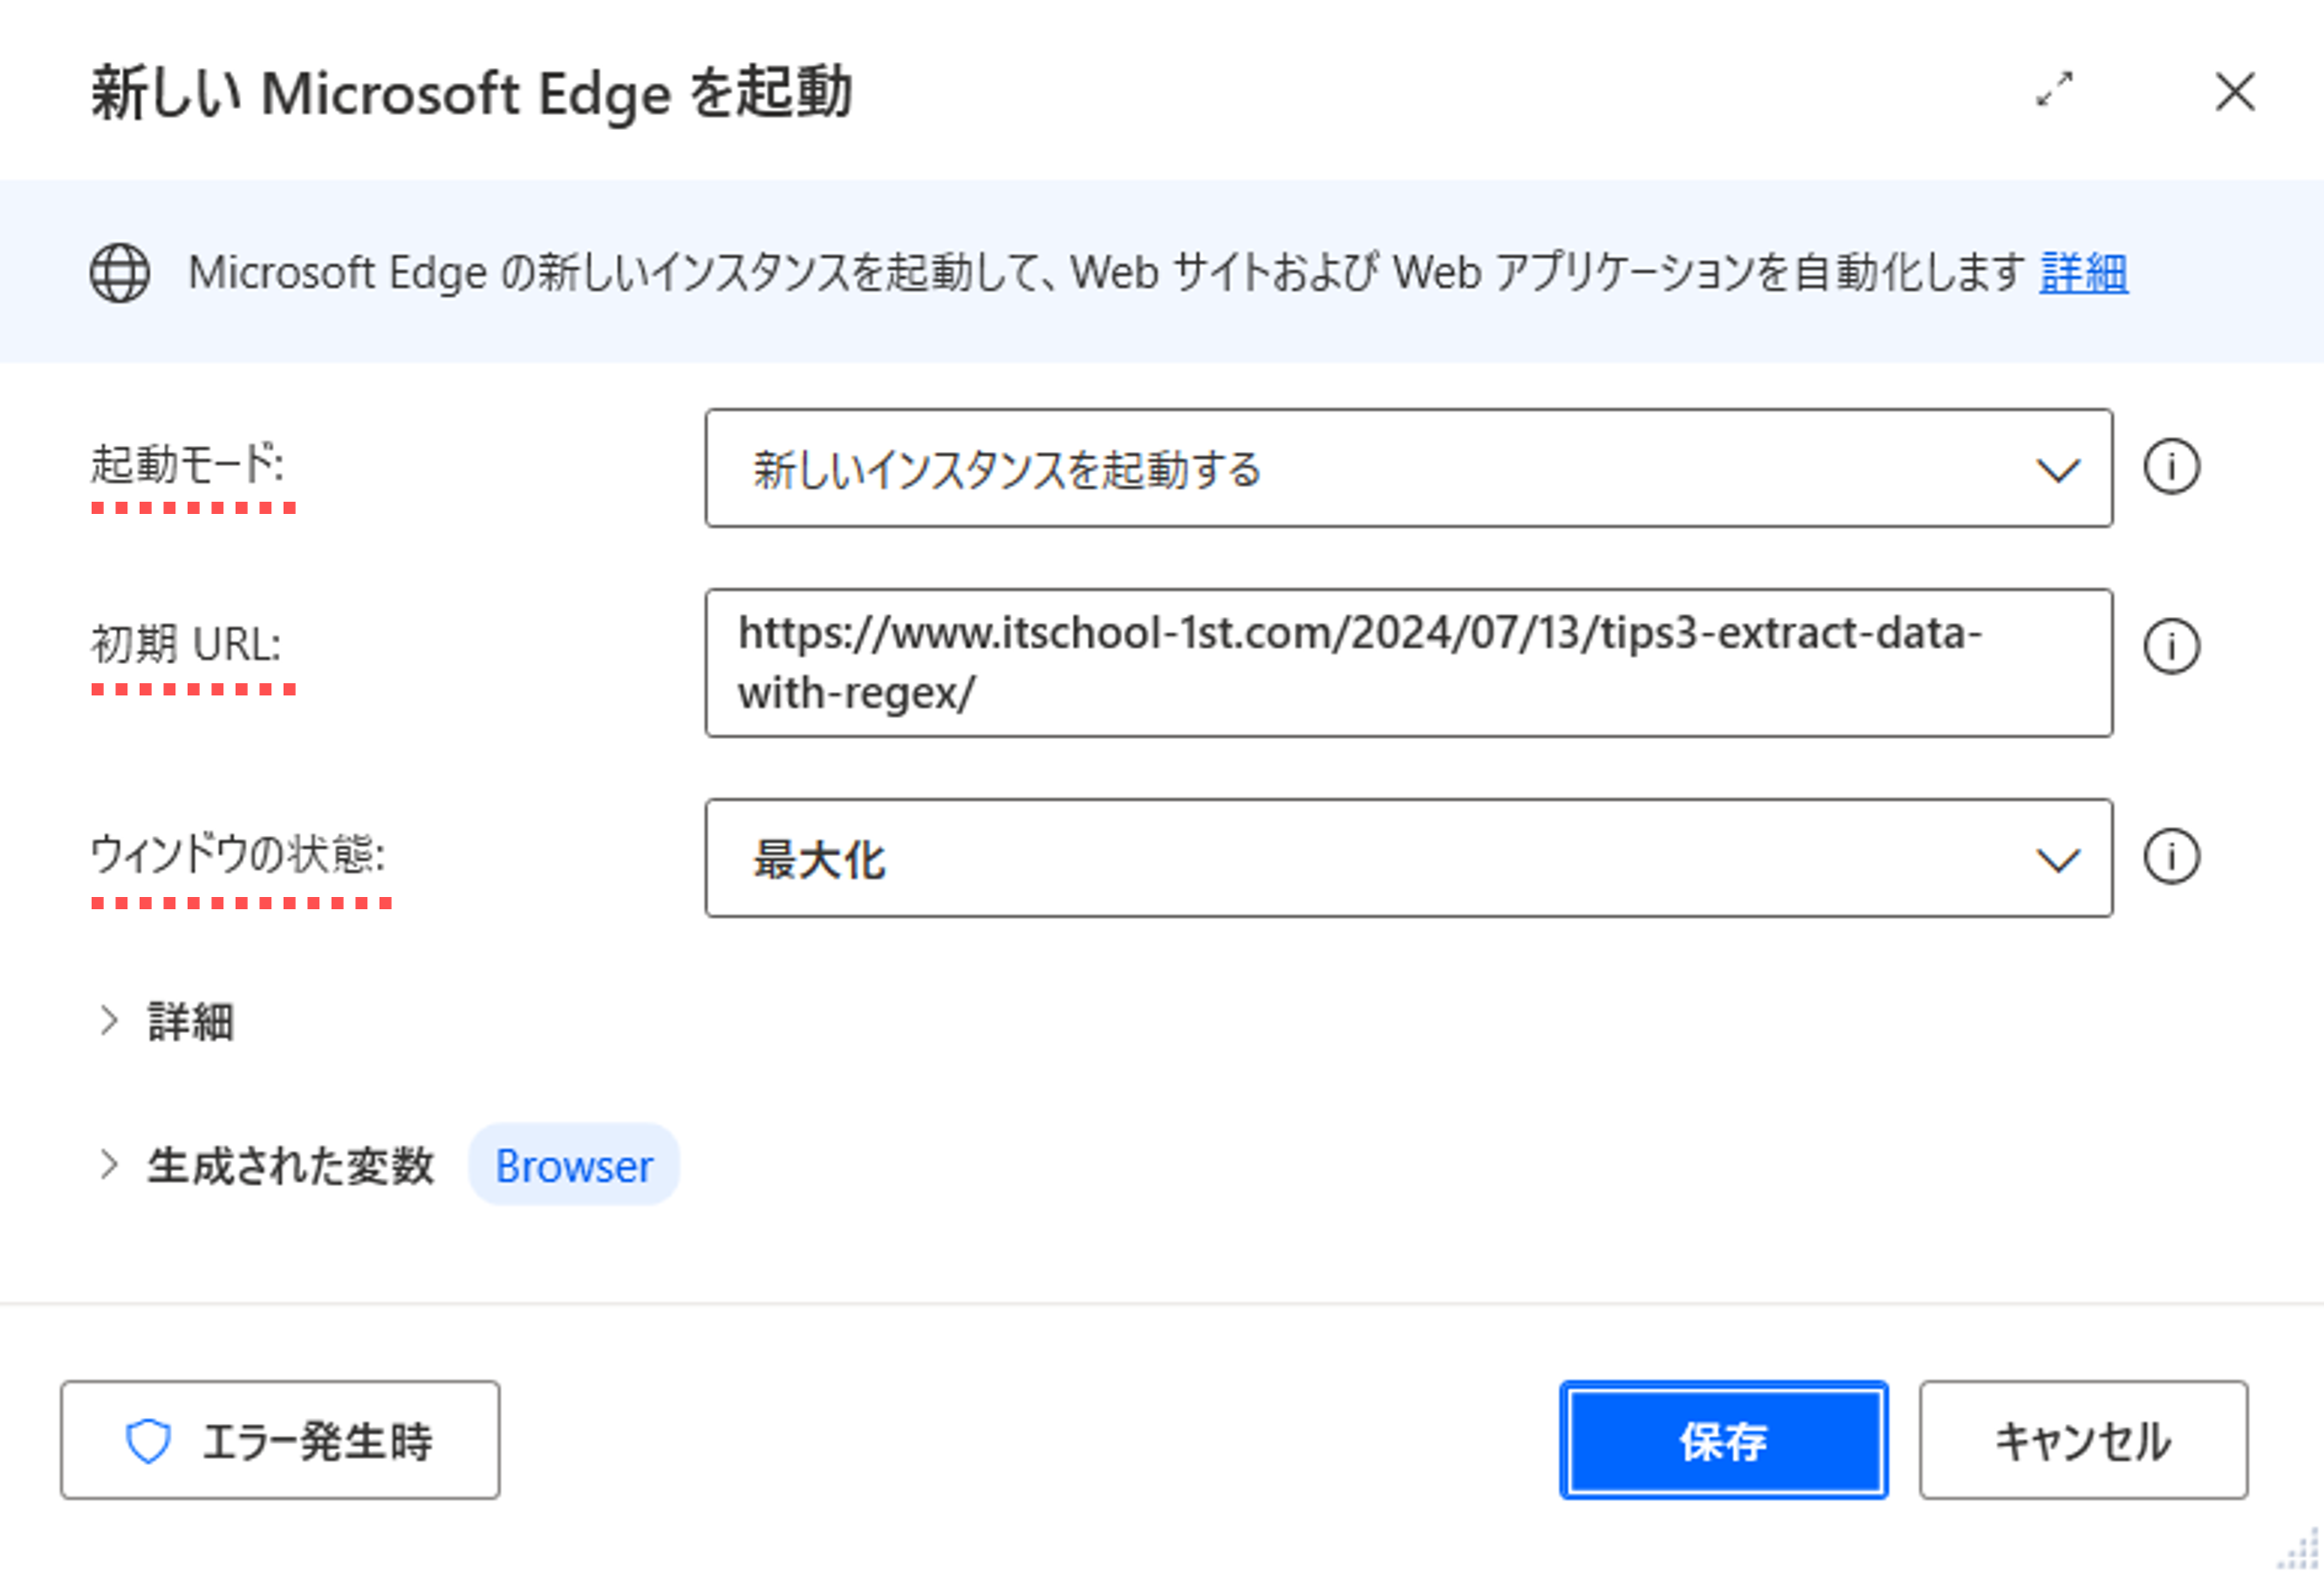The image size is (2324, 1575).
Task: Open the エラー発生時 settings button
Action: (280, 1440)
